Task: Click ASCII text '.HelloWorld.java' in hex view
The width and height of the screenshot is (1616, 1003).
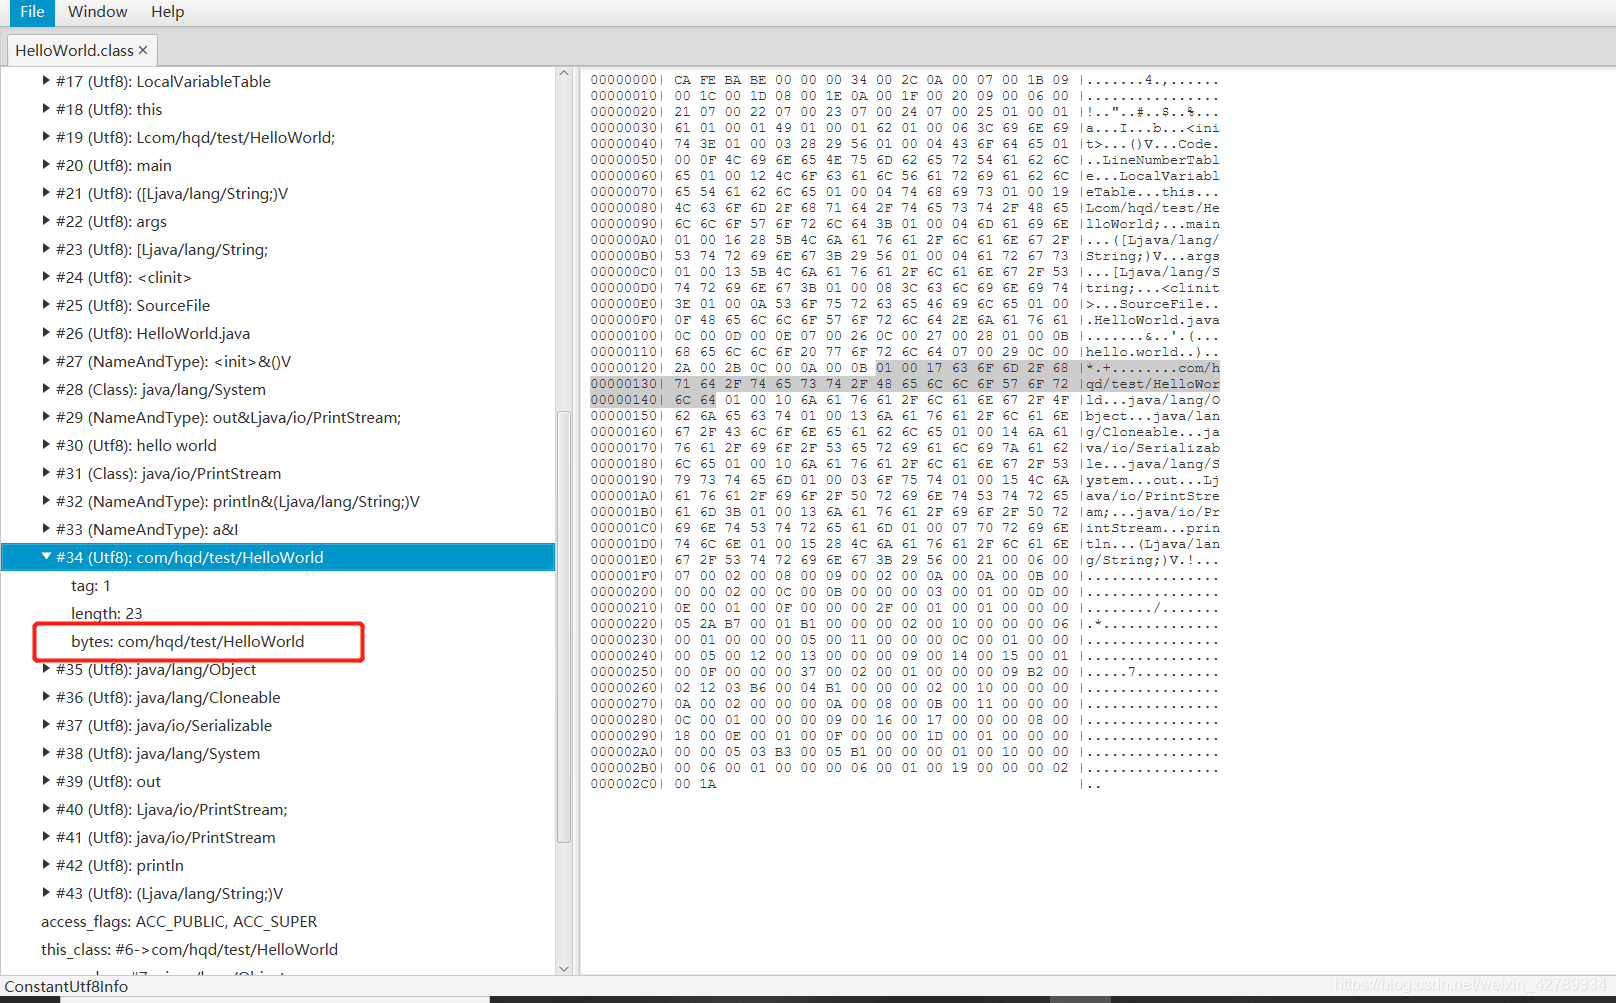Action: (x=1153, y=320)
